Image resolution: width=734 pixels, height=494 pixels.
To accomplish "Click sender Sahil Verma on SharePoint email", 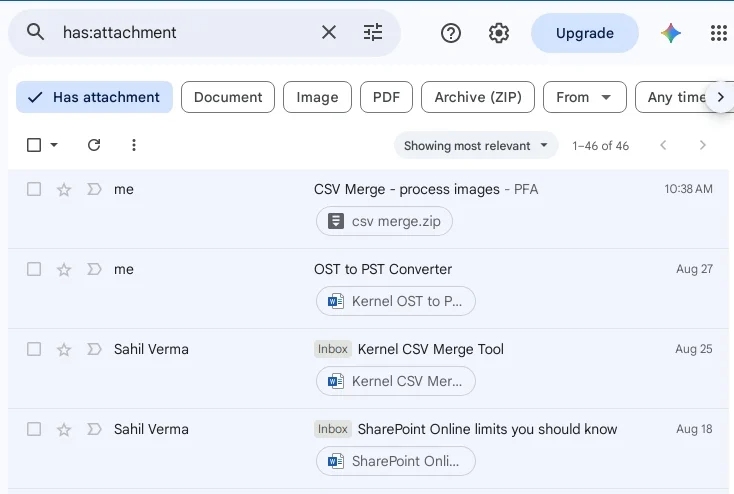I will (x=151, y=429).
